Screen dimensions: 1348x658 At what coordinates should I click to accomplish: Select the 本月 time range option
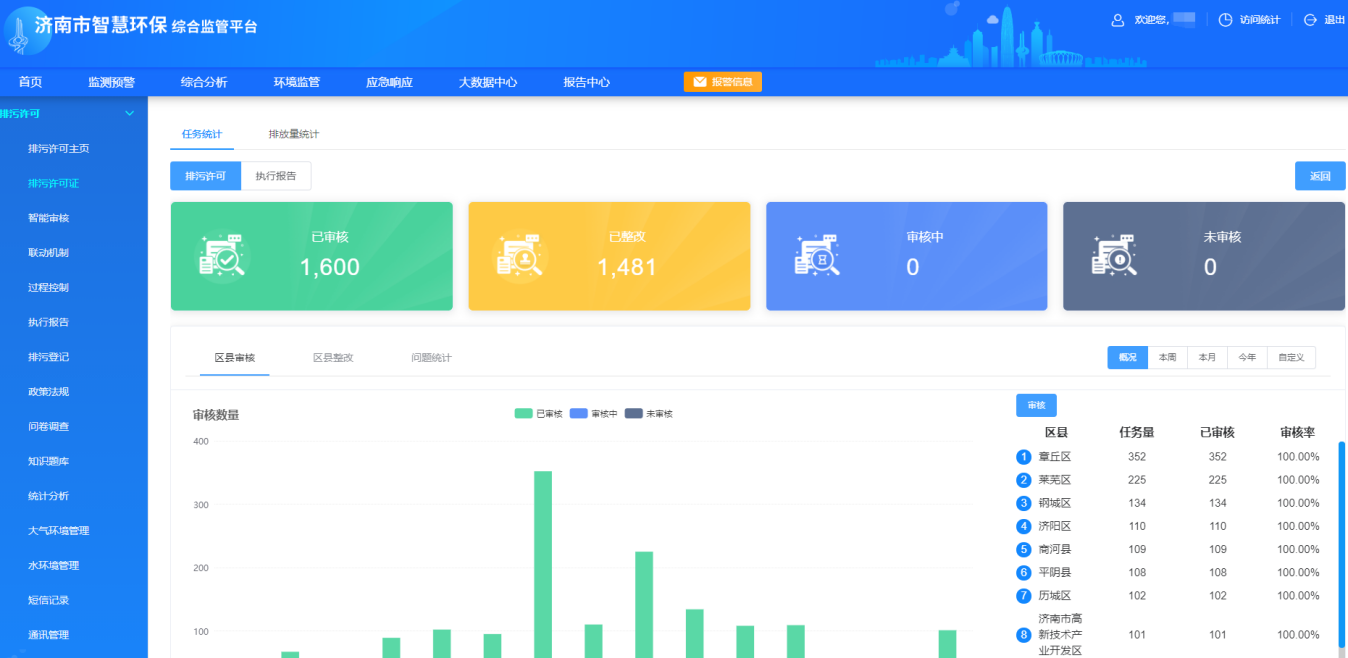click(x=1207, y=357)
